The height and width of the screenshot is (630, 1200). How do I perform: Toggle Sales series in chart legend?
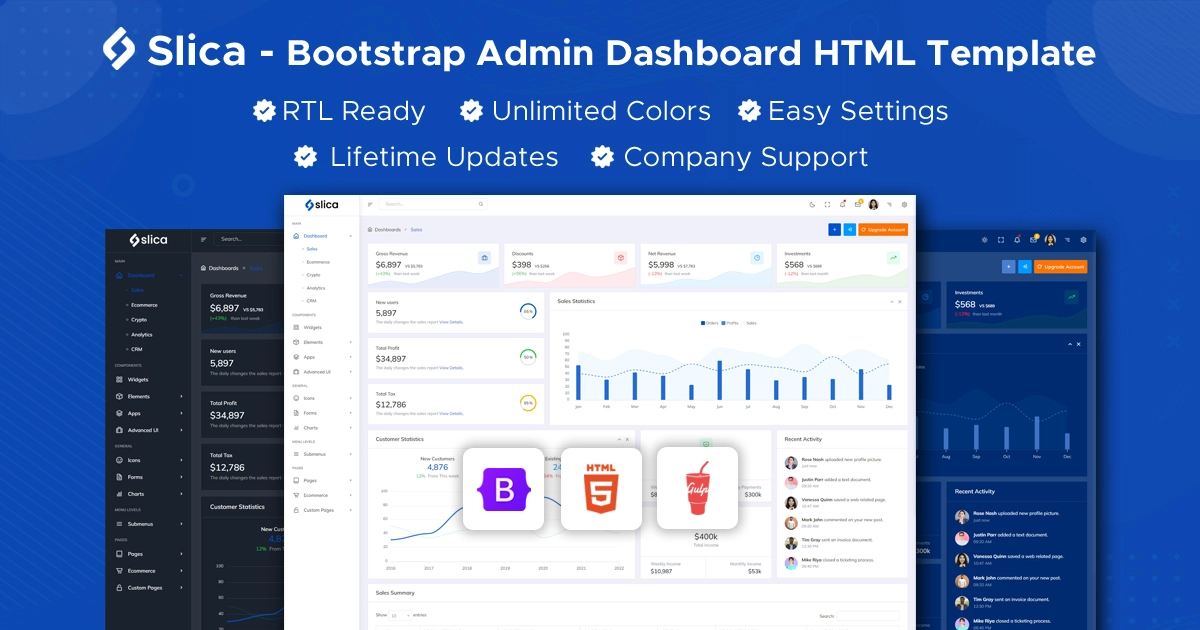tap(750, 323)
